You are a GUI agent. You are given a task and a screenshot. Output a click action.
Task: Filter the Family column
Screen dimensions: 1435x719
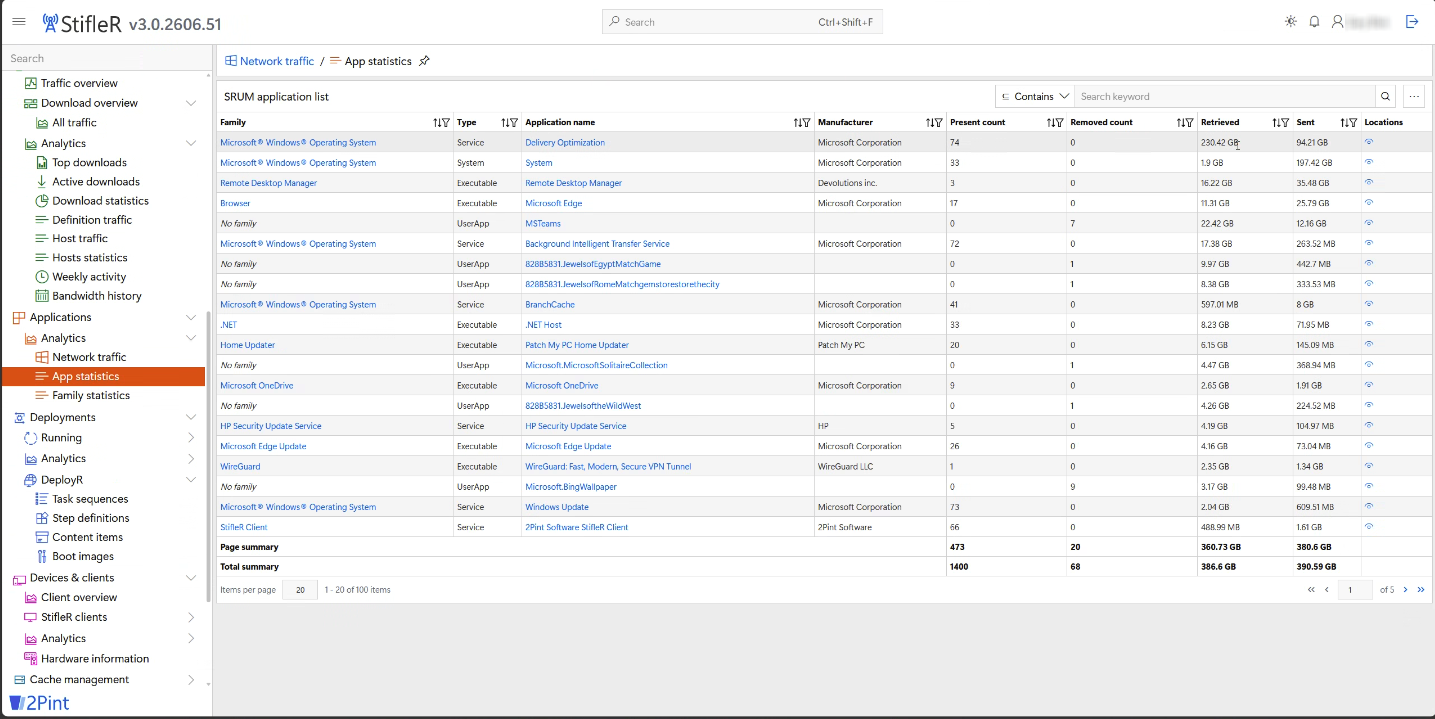pyautogui.click(x=446, y=123)
